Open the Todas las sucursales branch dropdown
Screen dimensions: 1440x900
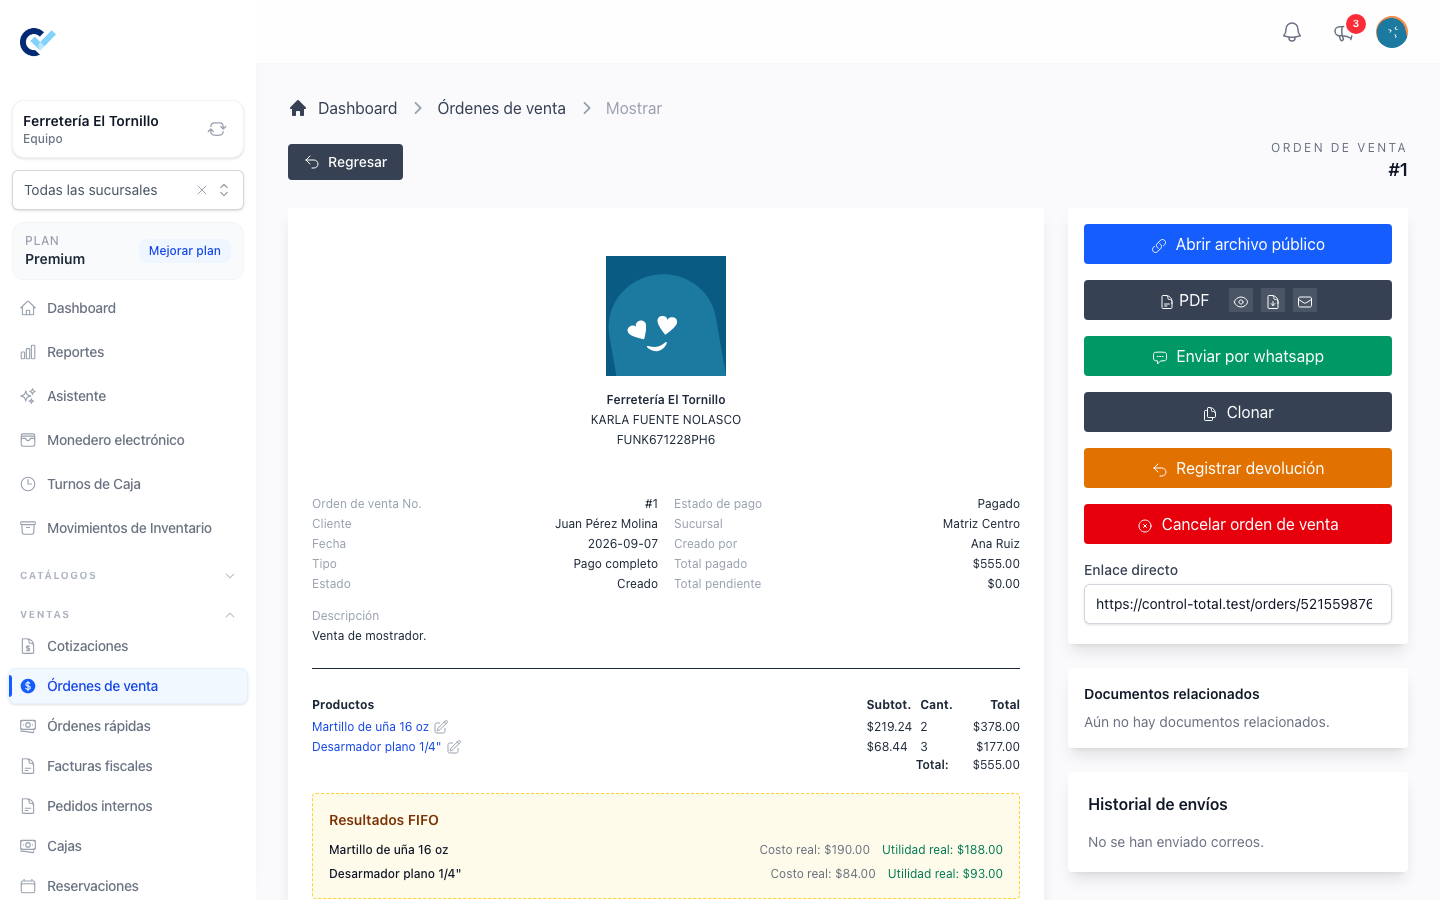pos(224,190)
